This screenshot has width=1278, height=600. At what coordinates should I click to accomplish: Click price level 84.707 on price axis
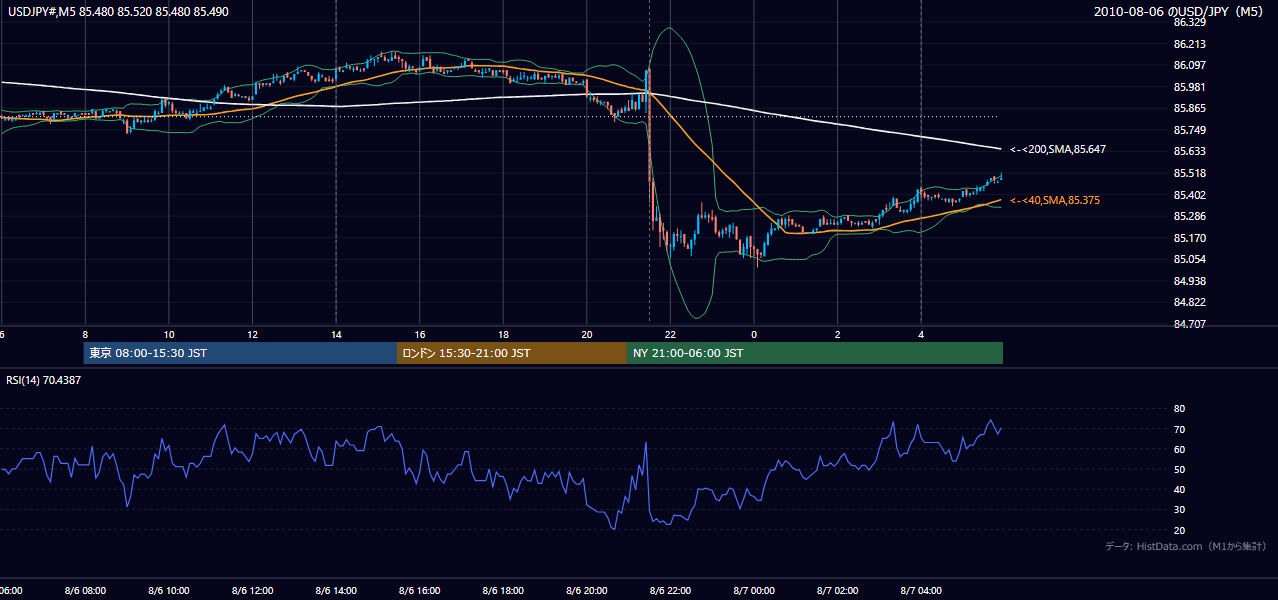tap(1188, 324)
